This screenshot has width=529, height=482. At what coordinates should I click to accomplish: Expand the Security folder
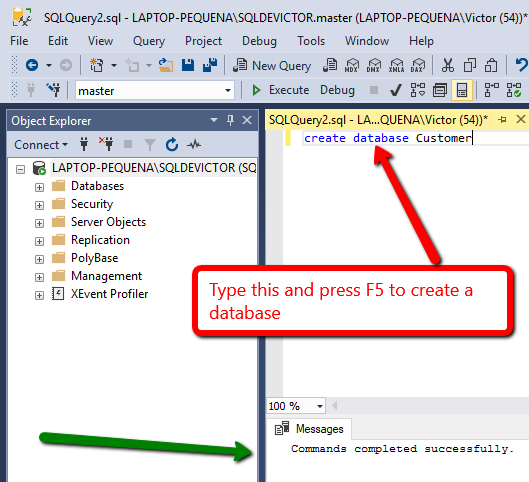39,205
